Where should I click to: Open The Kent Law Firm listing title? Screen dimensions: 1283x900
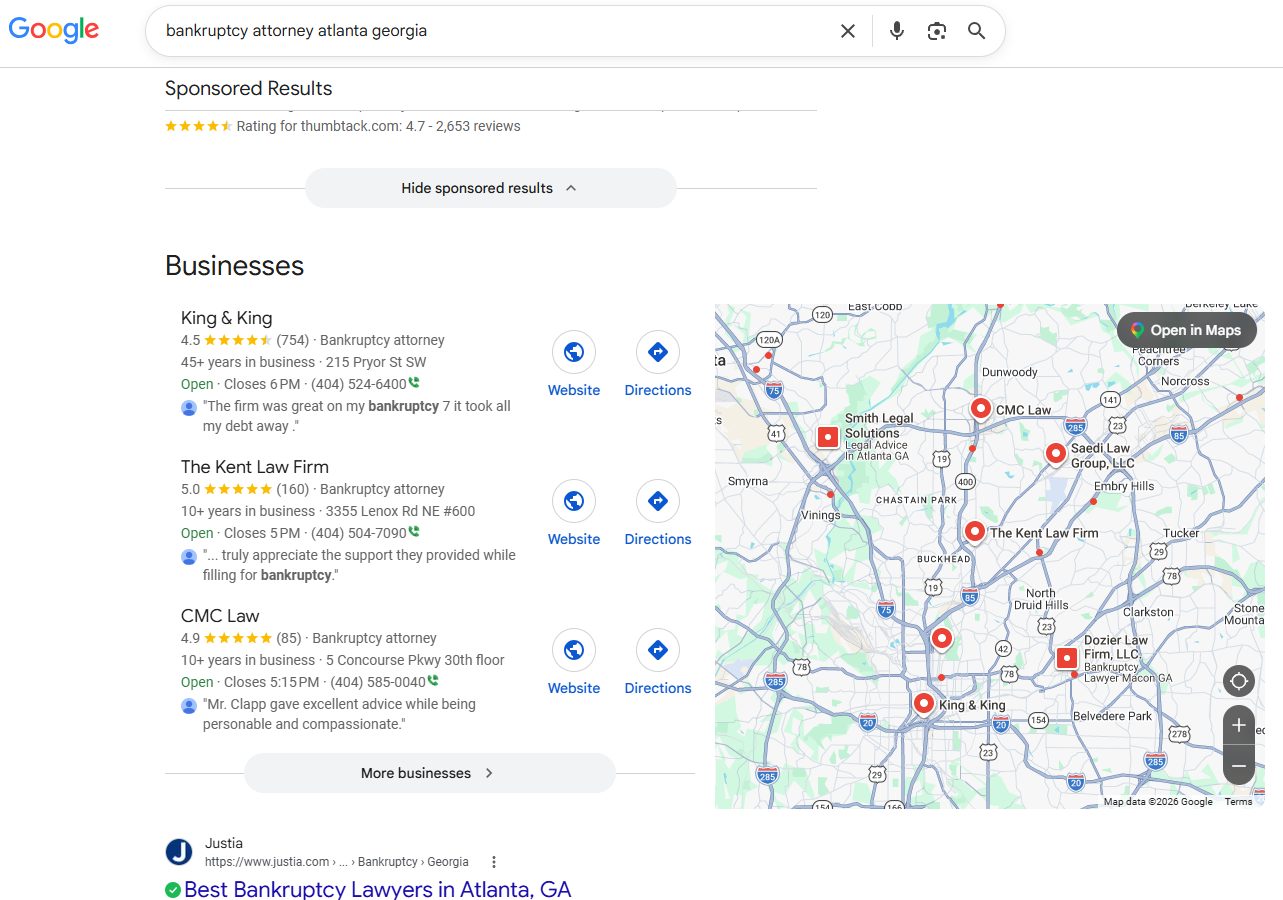point(254,467)
